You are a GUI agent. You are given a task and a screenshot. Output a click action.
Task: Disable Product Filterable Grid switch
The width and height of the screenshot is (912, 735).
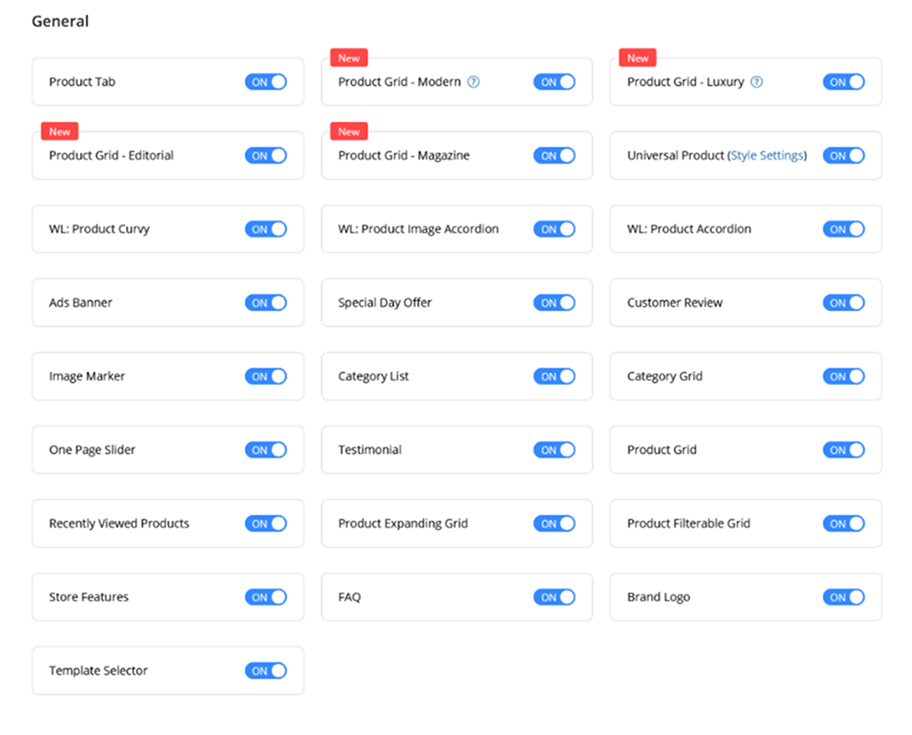pyautogui.click(x=844, y=524)
